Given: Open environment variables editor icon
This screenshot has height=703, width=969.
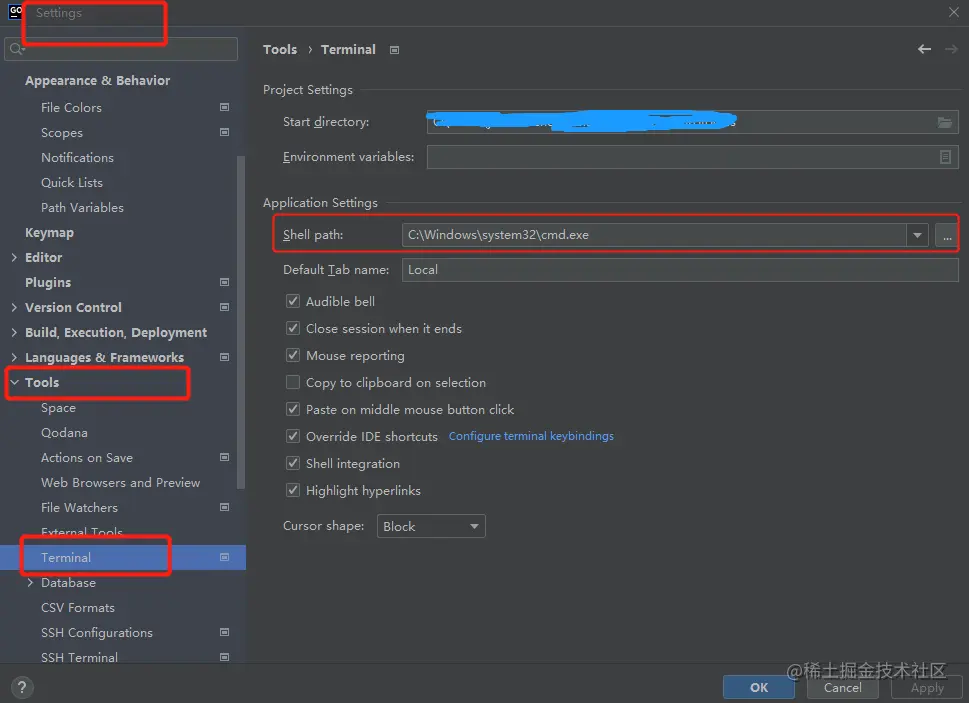Looking at the screenshot, I should tap(945, 157).
